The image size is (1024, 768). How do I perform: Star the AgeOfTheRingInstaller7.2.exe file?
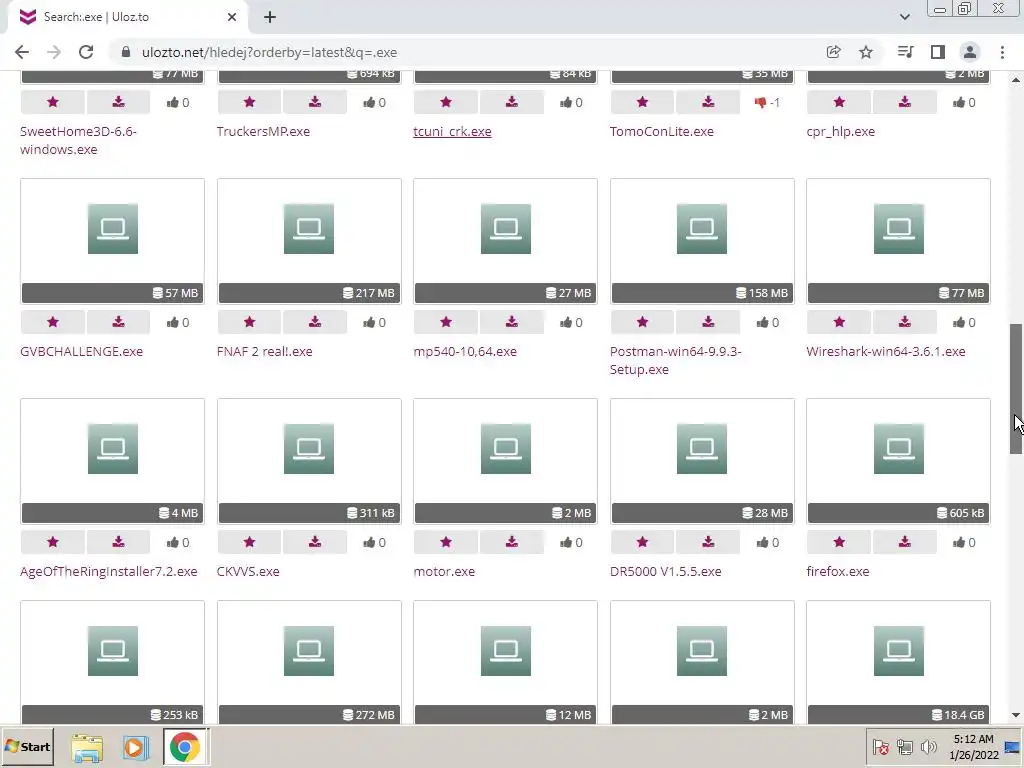(53, 542)
